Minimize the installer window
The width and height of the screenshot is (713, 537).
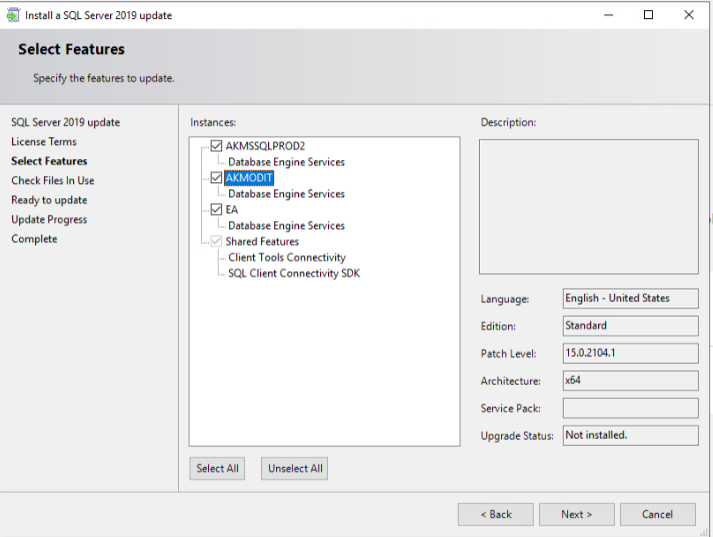(x=608, y=15)
